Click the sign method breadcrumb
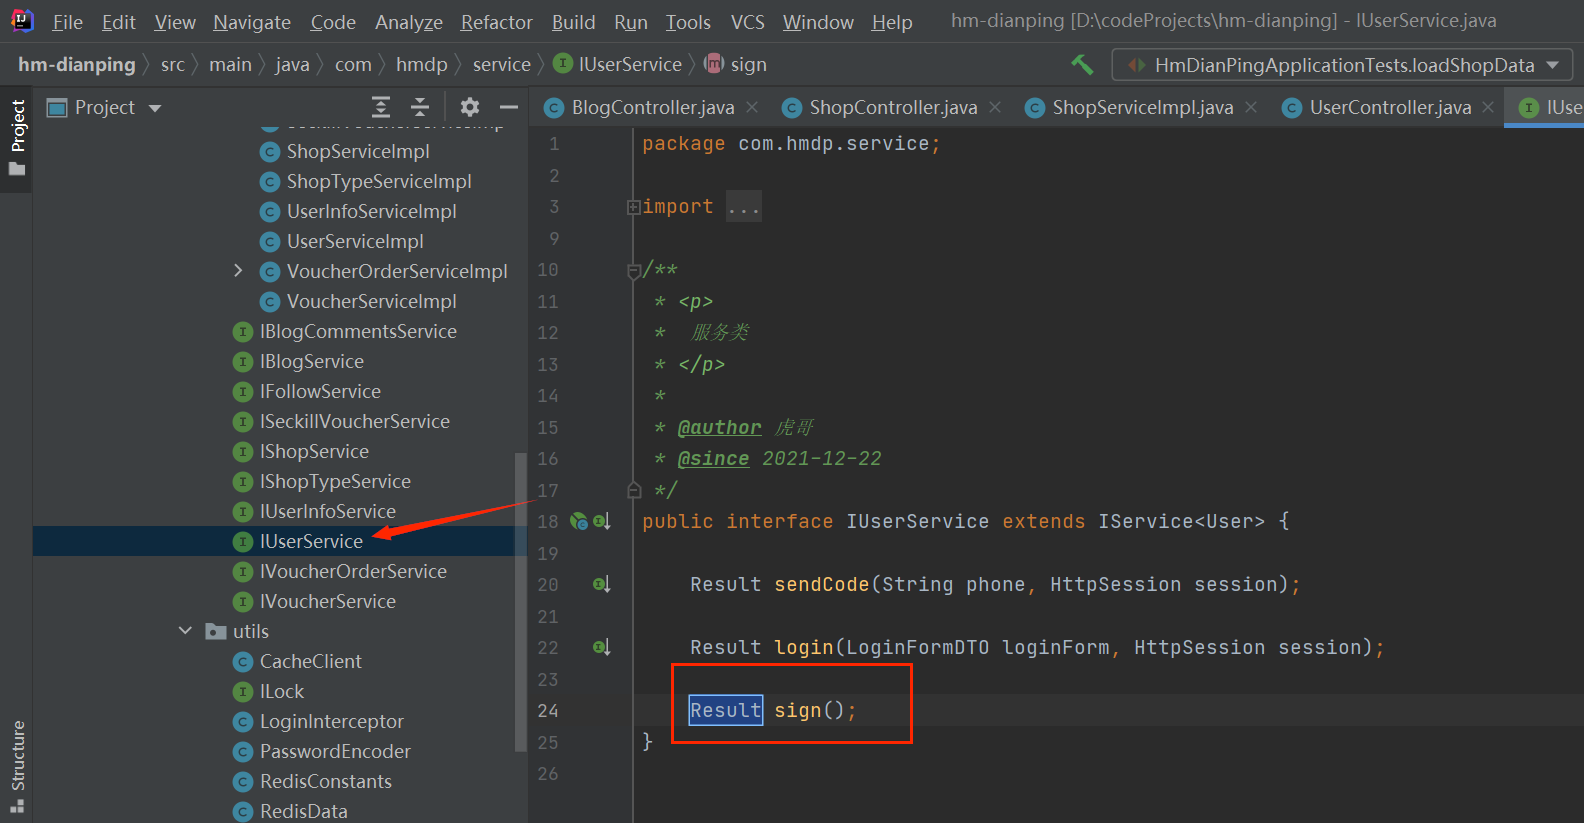Screen dimensions: 1584x823 pyautogui.click(x=736, y=65)
